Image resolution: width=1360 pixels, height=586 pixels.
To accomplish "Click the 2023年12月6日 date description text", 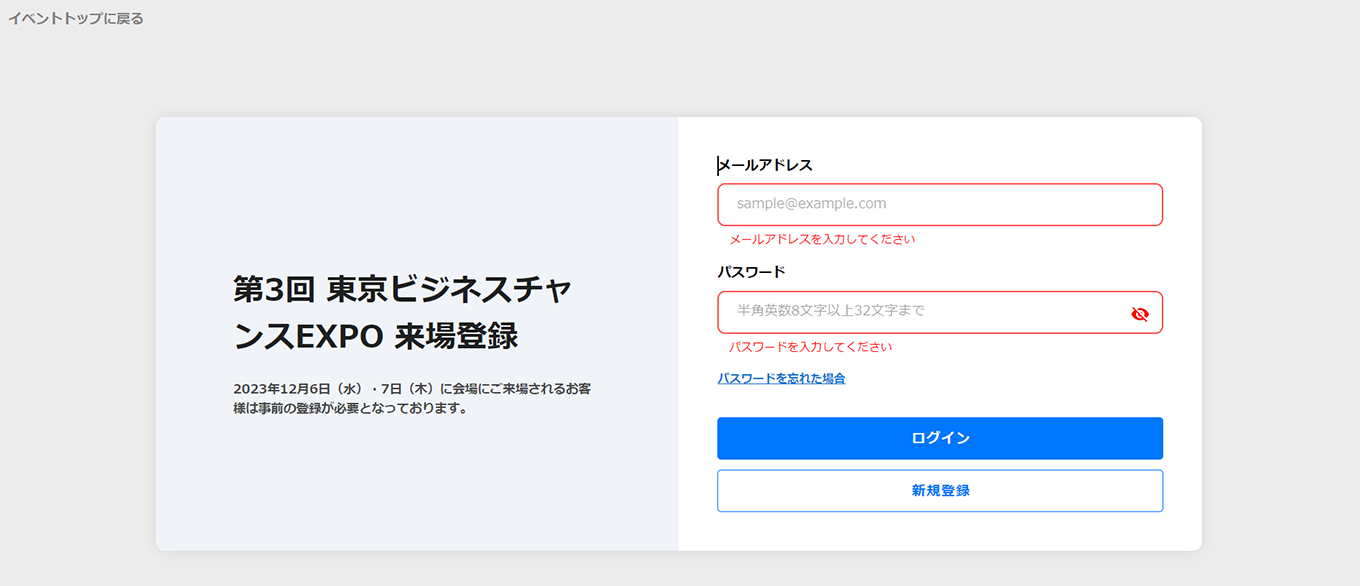I will point(412,388).
